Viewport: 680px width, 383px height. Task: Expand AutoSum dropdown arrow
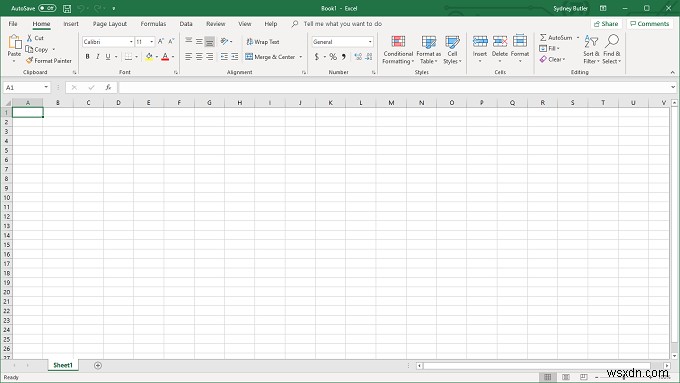click(578, 38)
